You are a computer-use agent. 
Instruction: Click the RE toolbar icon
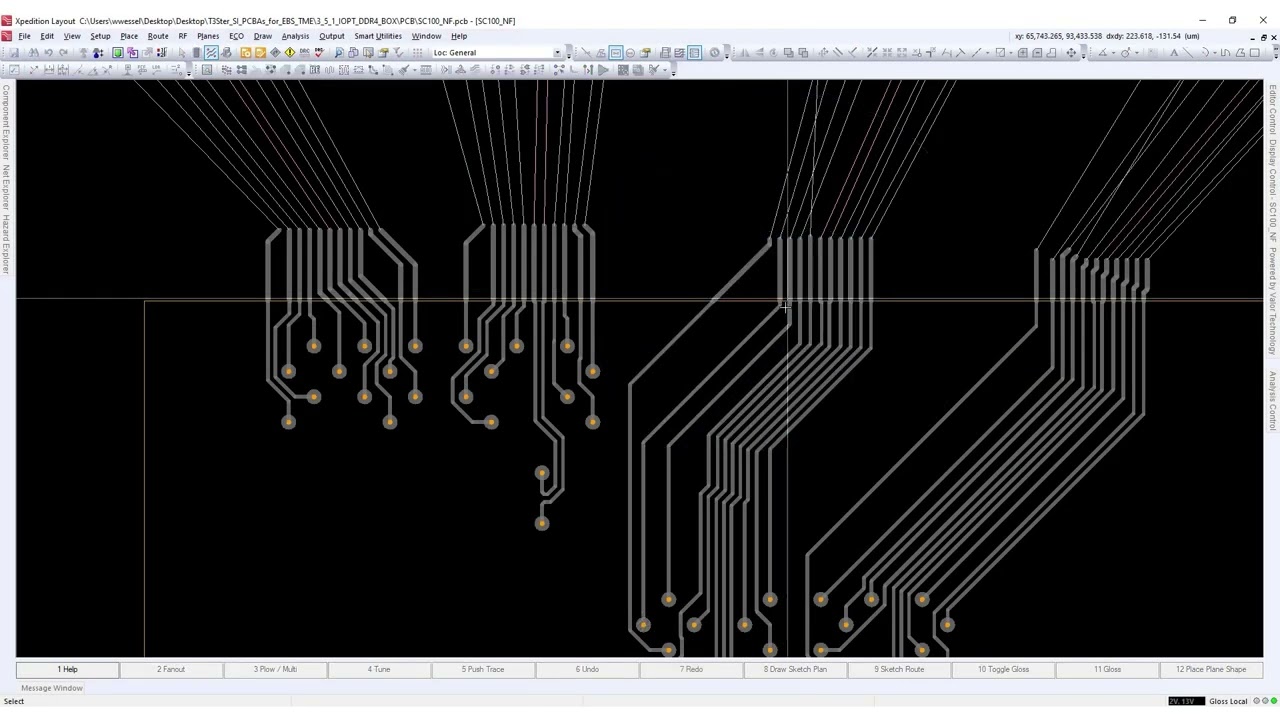point(315,70)
